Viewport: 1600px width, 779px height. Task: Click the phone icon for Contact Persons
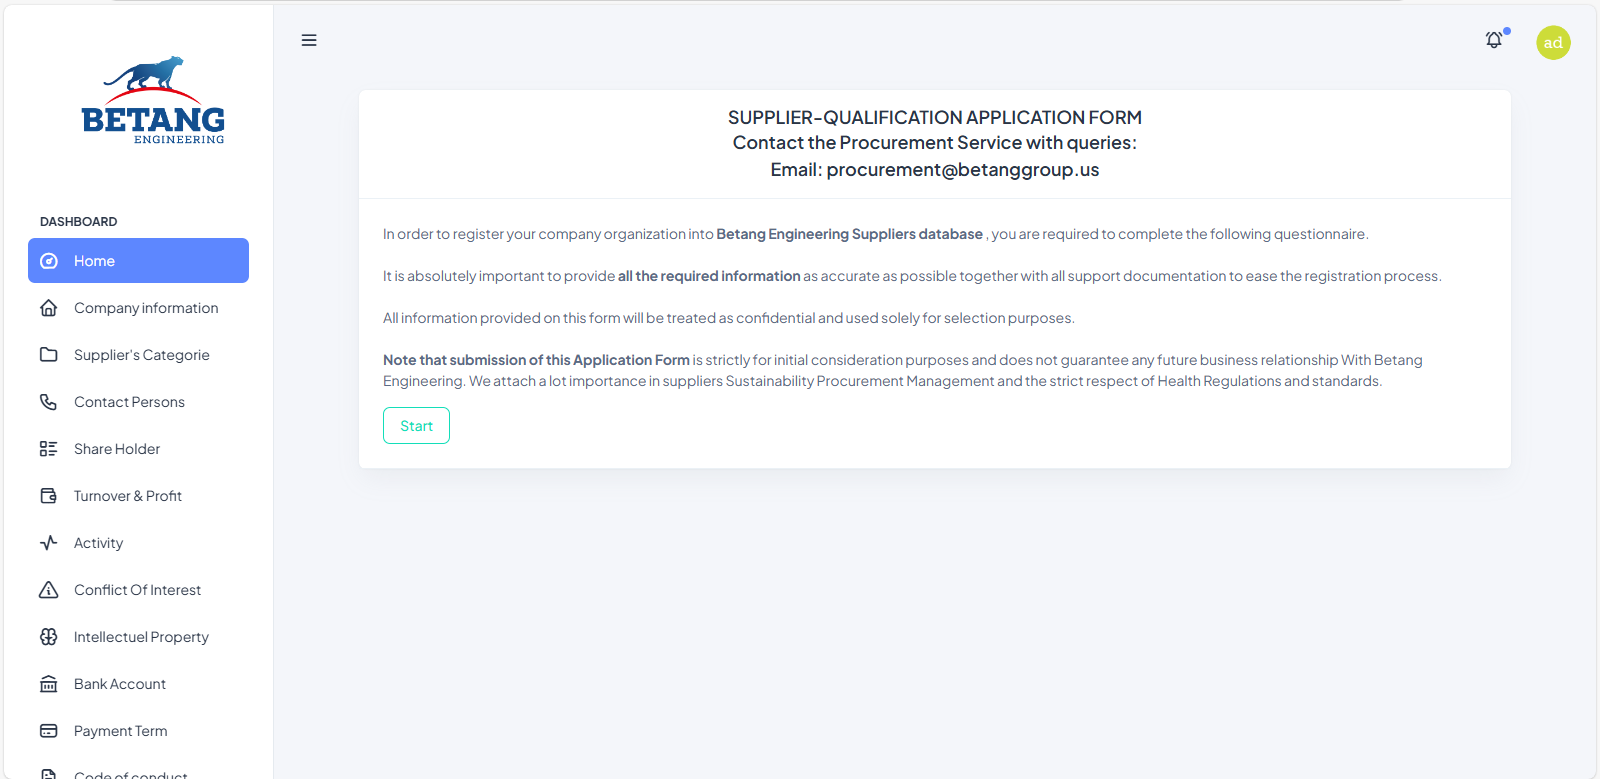click(x=48, y=402)
